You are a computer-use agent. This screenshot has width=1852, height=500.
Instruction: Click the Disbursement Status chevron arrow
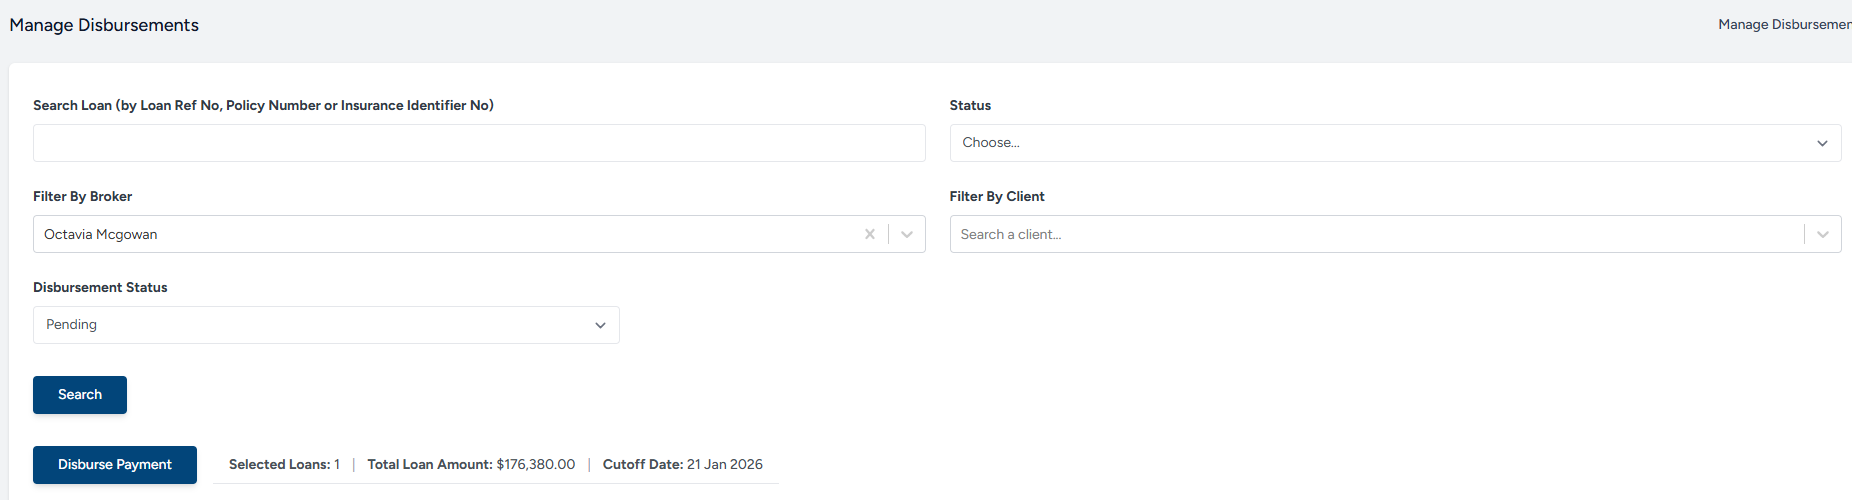point(600,325)
